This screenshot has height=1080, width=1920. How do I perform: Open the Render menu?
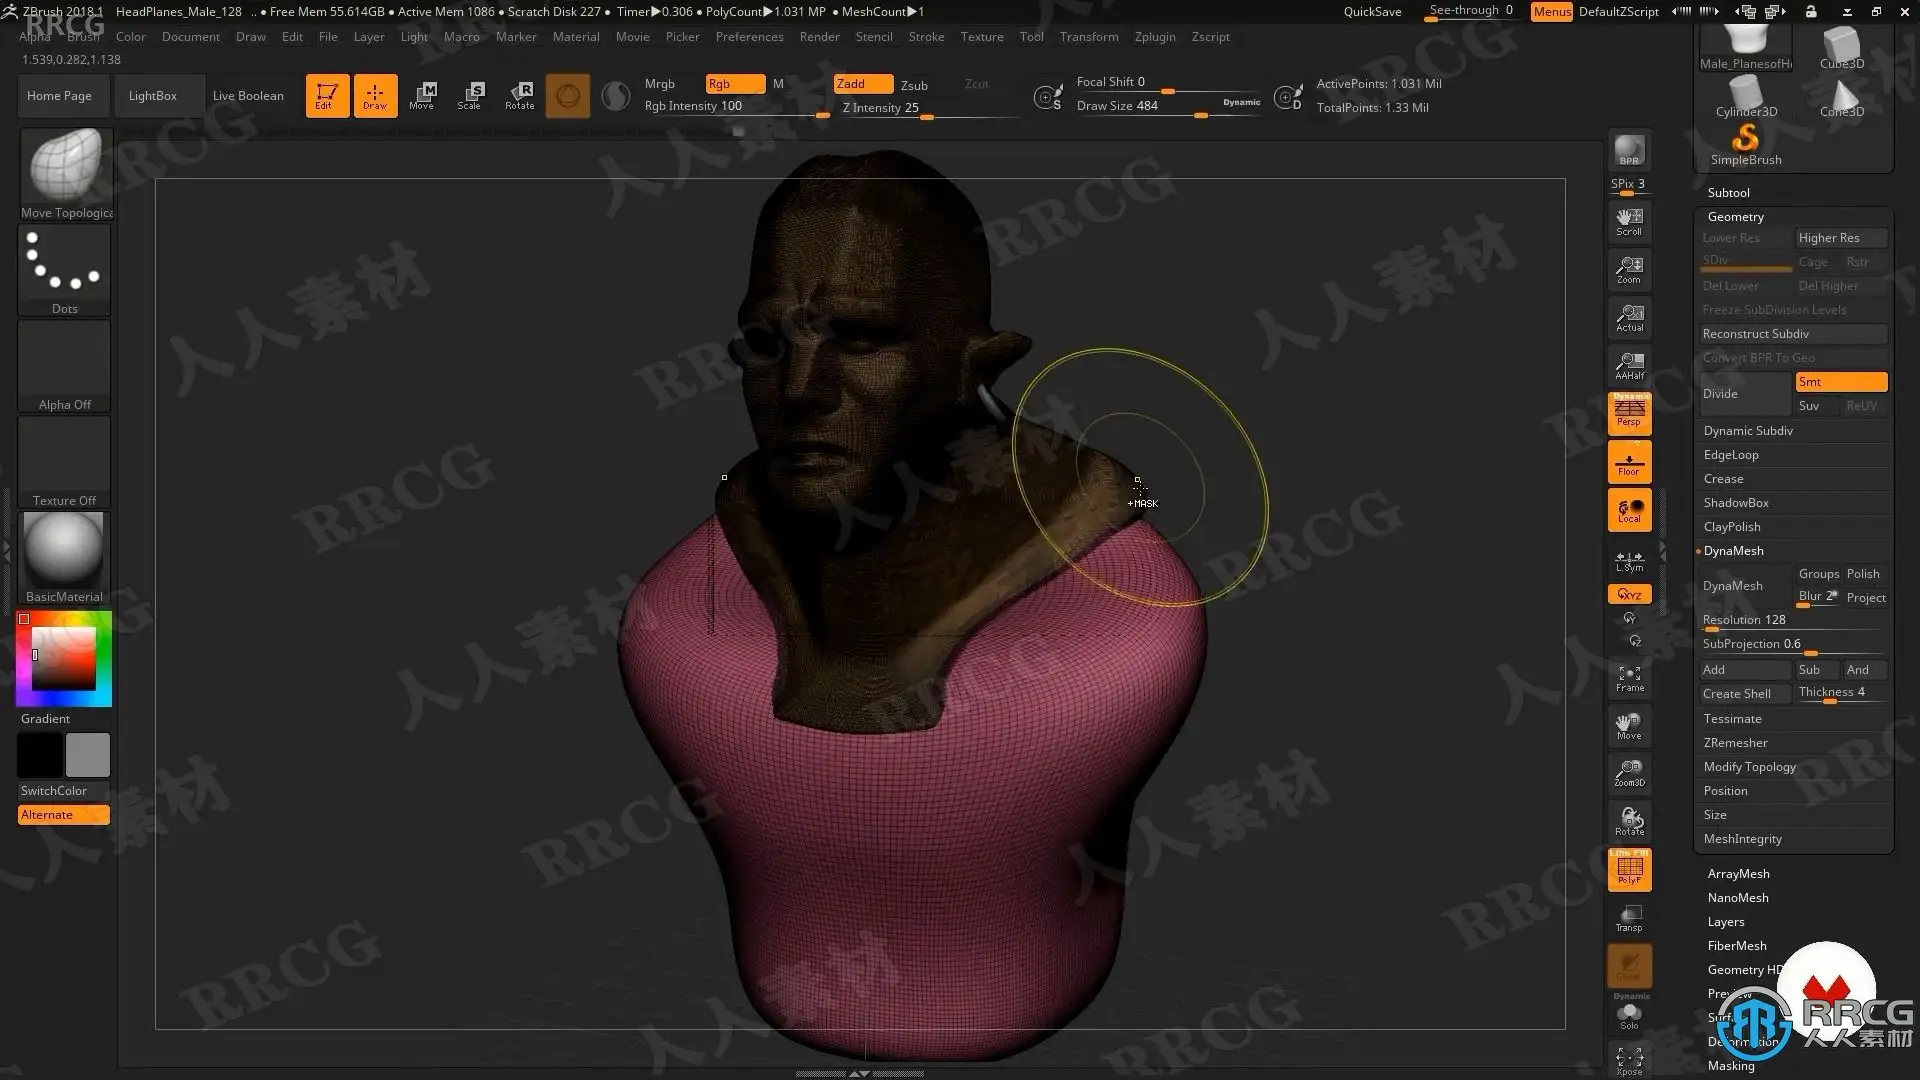(x=819, y=37)
